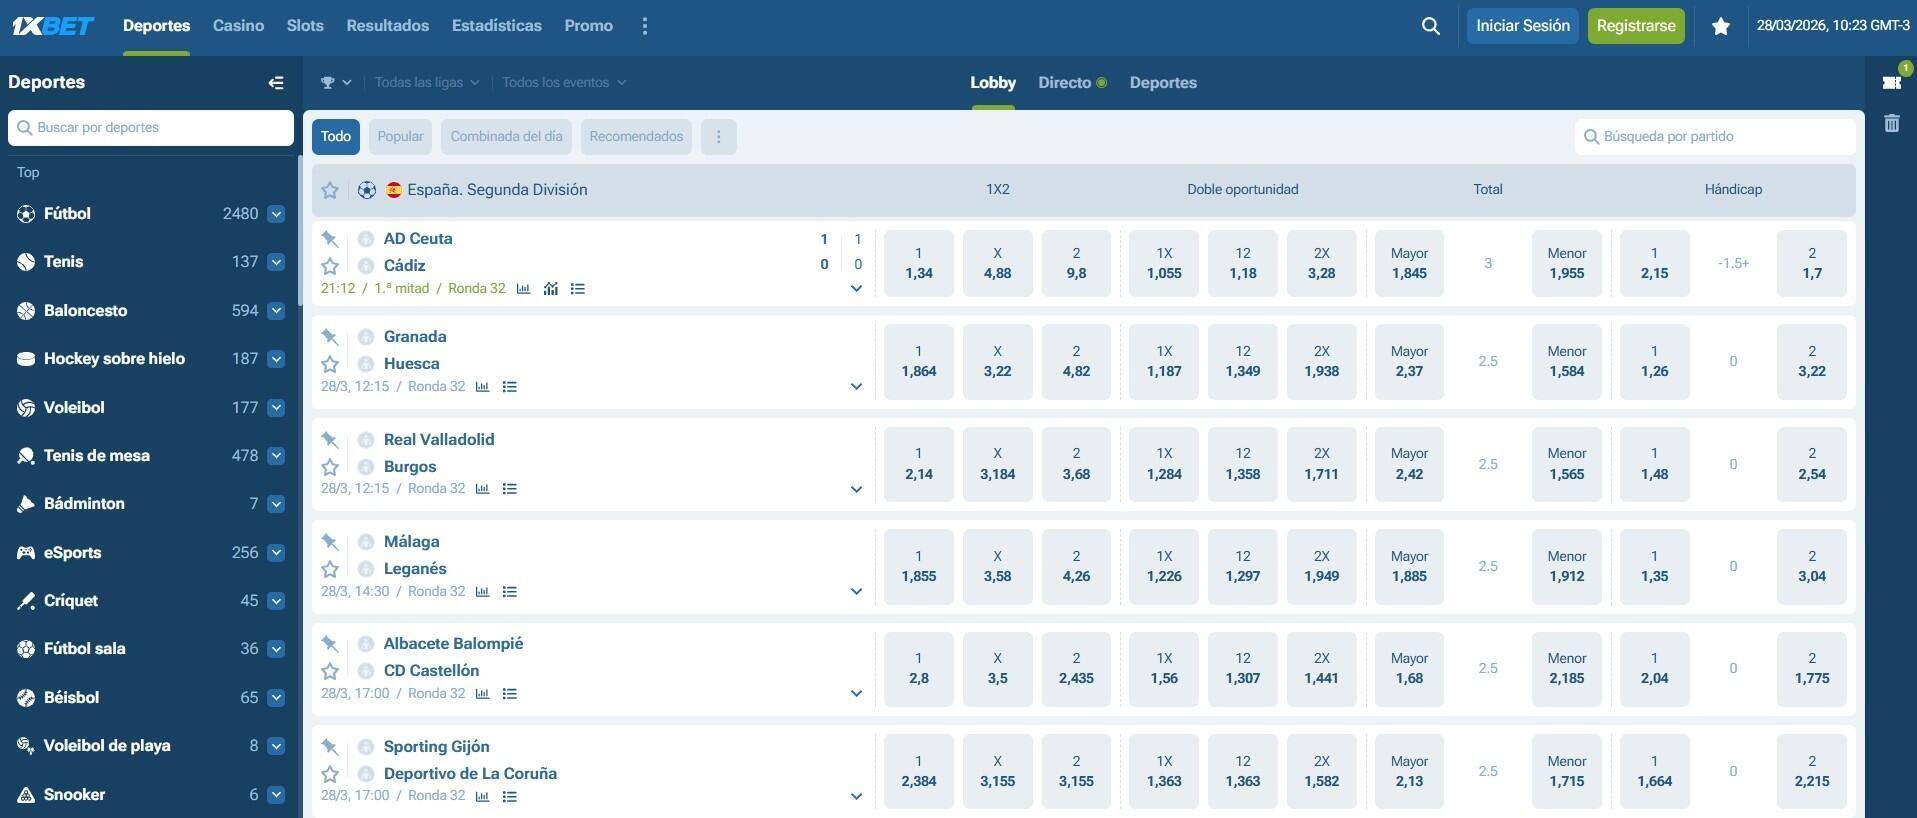This screenshot has height=818, width=1917.
Task: Switch to the Deportes tab beside Directo
Action: (1163, 83)
